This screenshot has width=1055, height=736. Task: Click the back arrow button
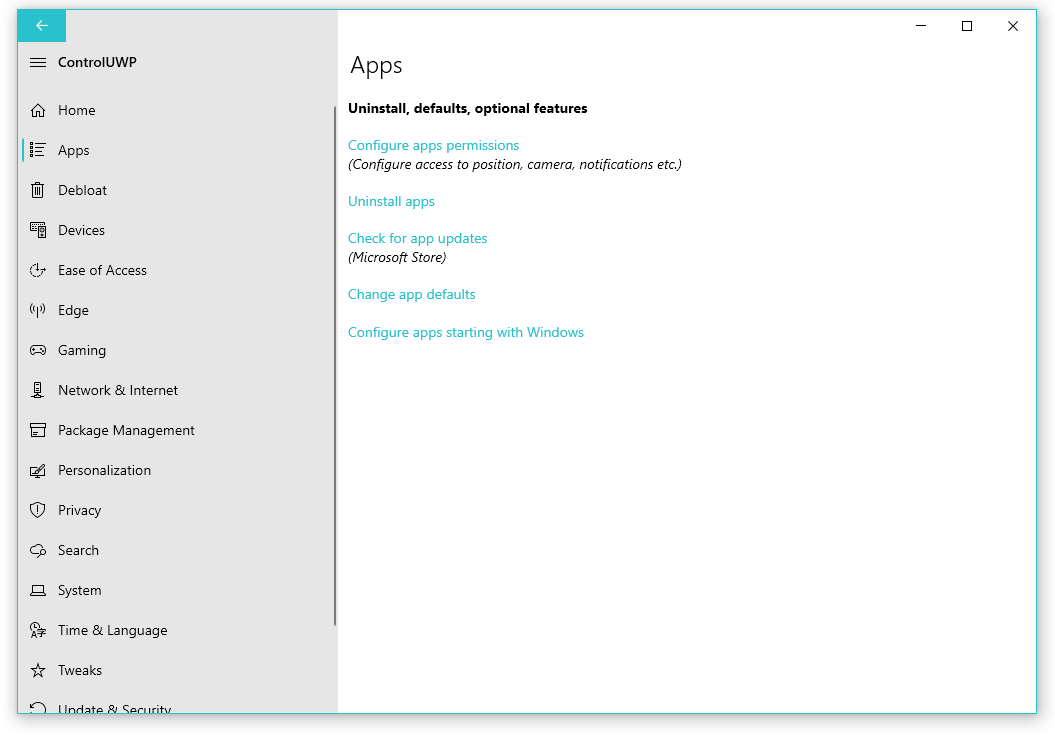42,26
